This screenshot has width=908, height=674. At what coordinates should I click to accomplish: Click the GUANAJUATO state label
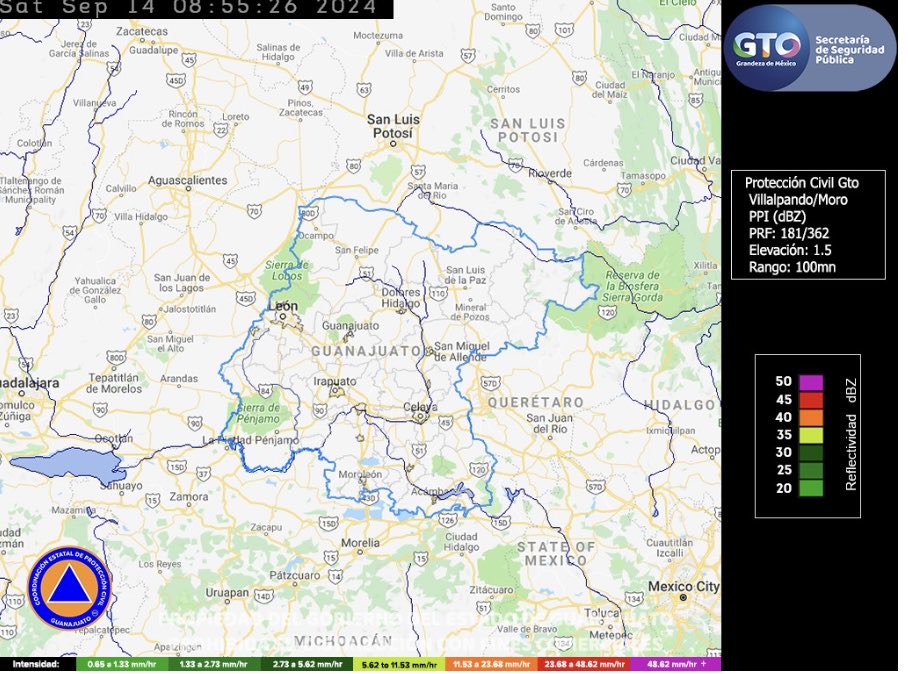(367, 351)
